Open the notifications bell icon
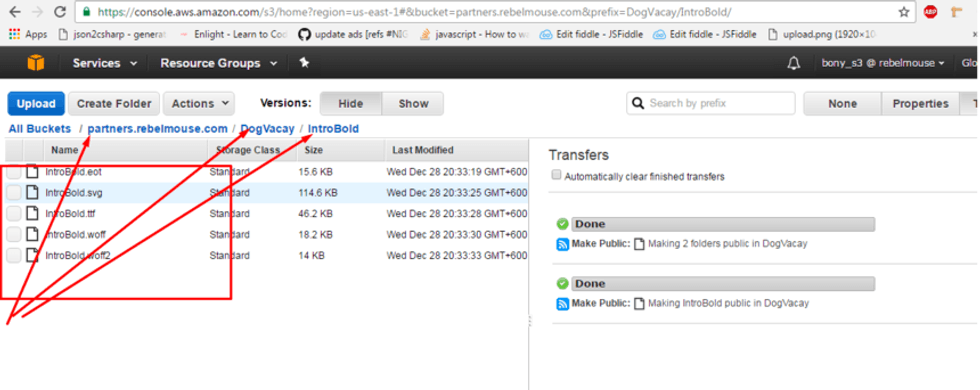The height and width of the screenshot is (390, 980). click(x=794, y=63)
